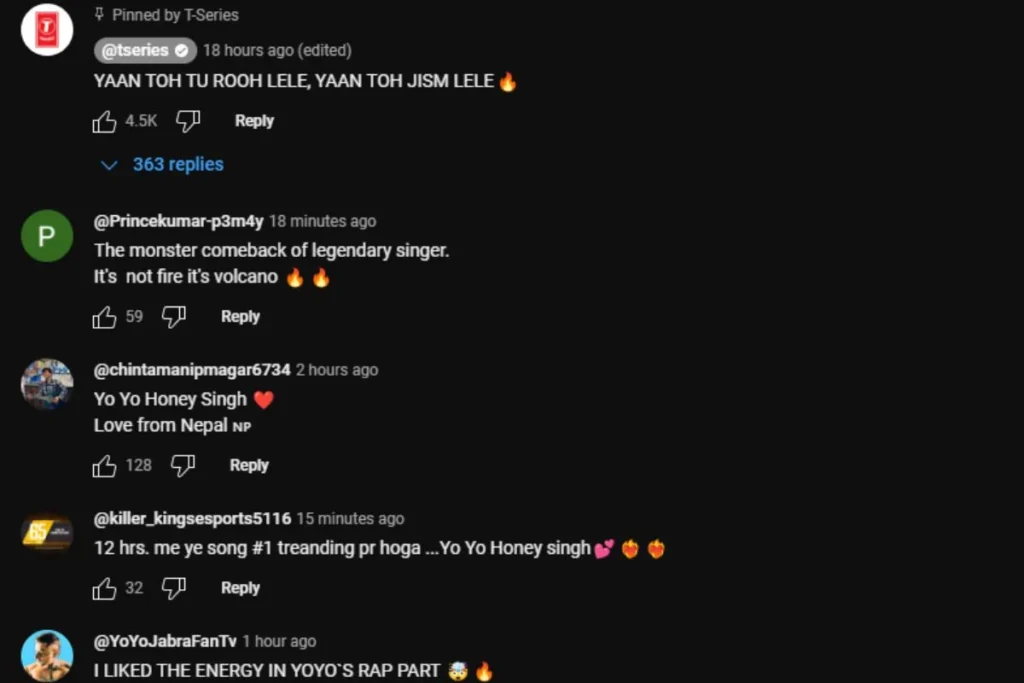Viewport: 1024px width, 683px height.
Task: Like the Love from Nepal comment
Action: click(x=104, y=466)
